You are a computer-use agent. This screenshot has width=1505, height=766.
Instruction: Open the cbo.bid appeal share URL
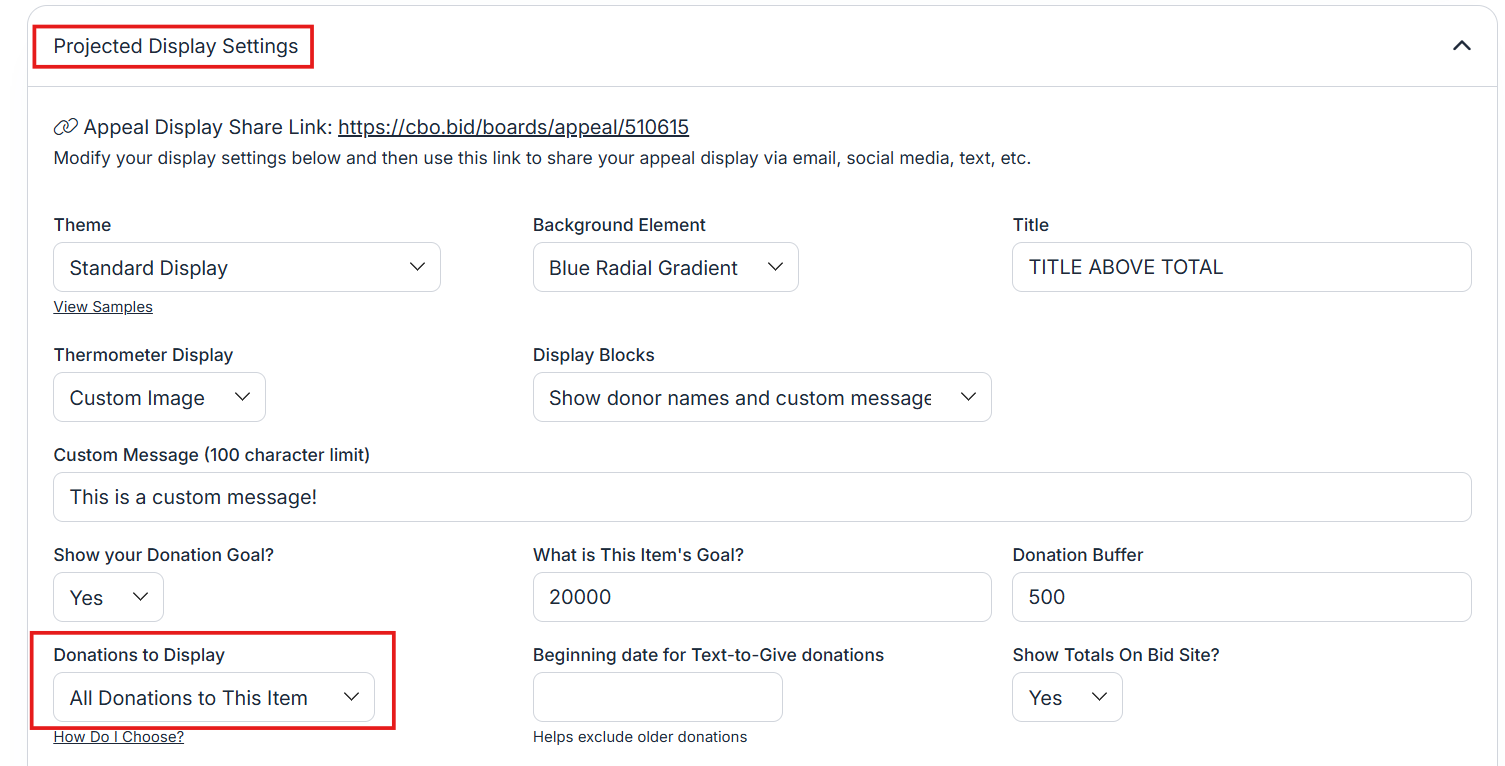(513, 127)
